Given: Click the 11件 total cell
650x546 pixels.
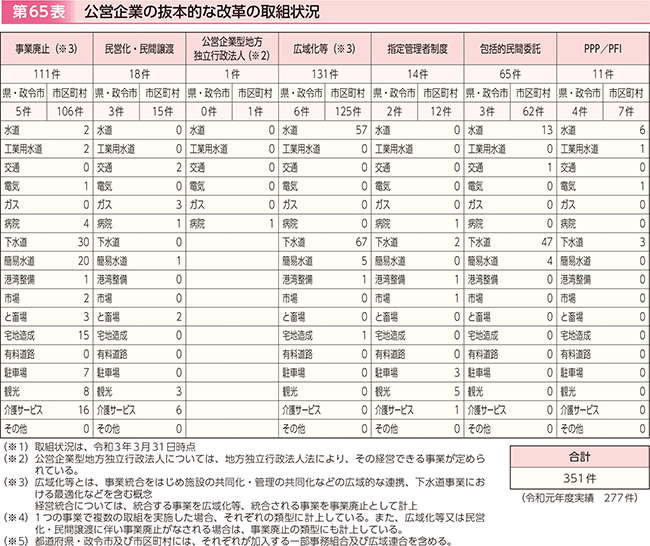Looking at the screenshot, I should [603, 74].
